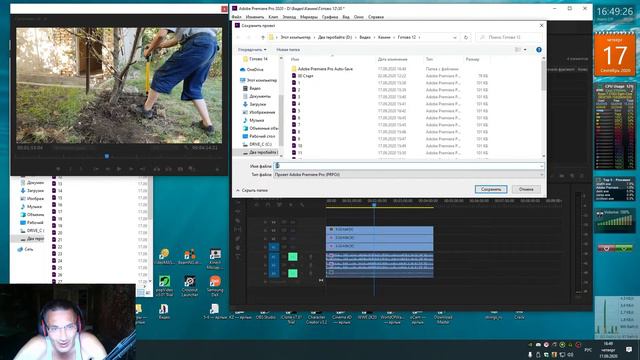Click Mark In in the monitor

click(x=70, y=169)
